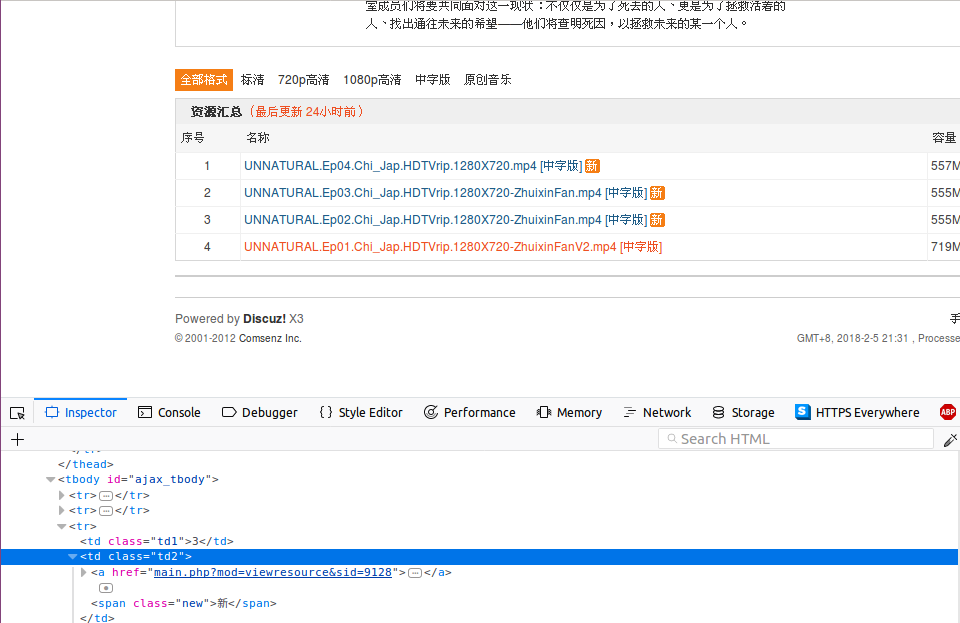Expand the first collapsed tr node
960x623 pixels.
pos(61,495)
